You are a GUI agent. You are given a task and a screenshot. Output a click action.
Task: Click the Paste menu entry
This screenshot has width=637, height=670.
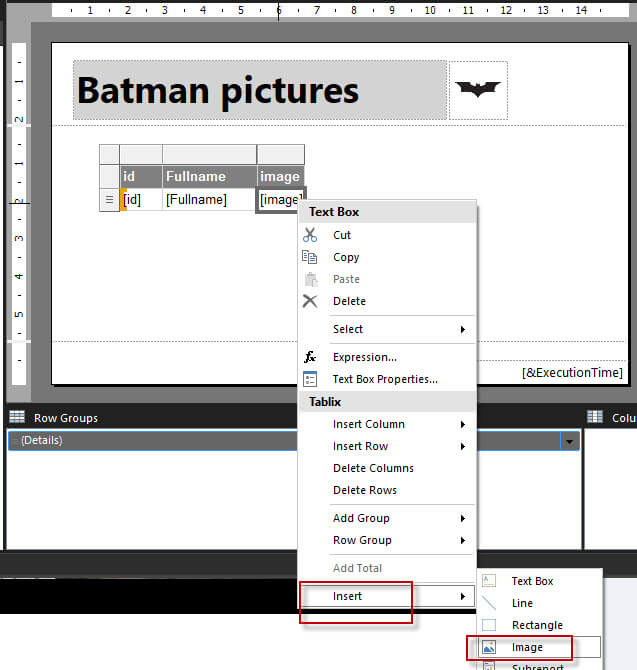click(388, 279)
